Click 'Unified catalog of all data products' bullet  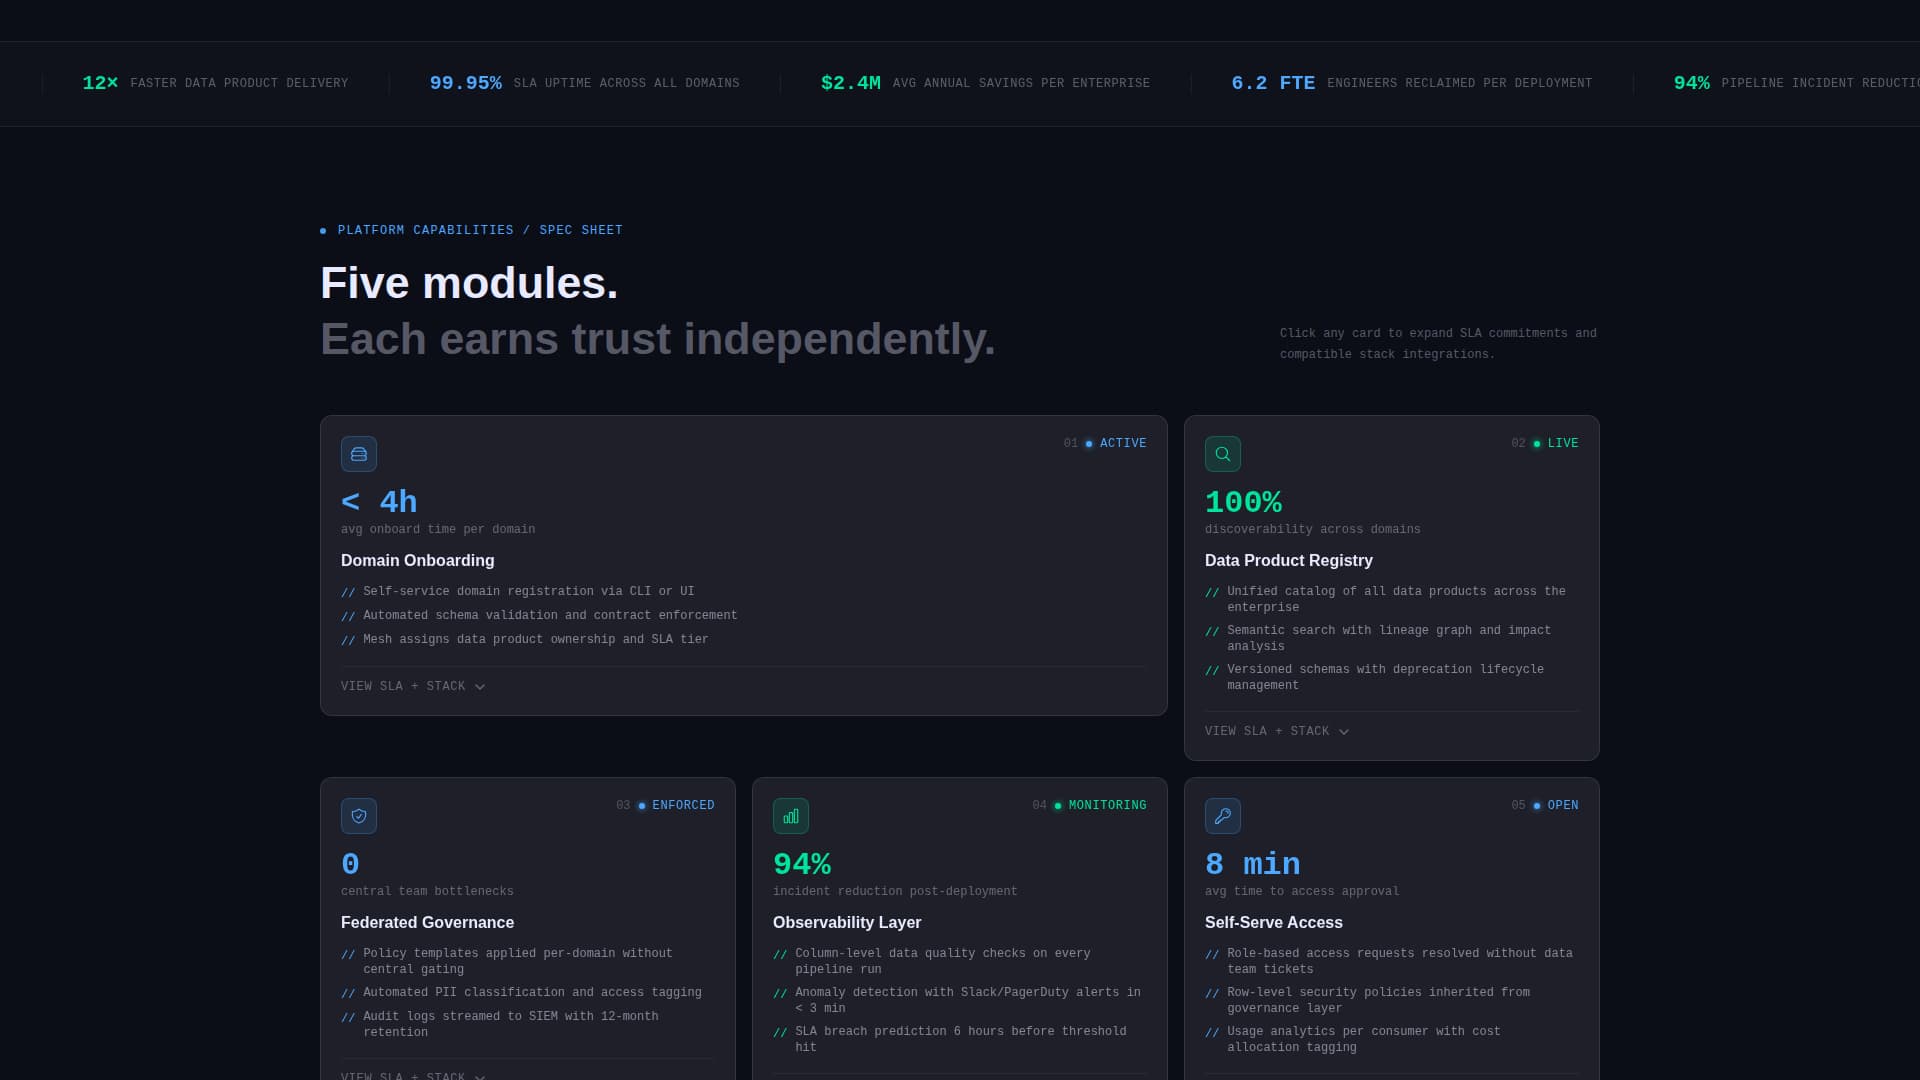[x=1396, y=599]
